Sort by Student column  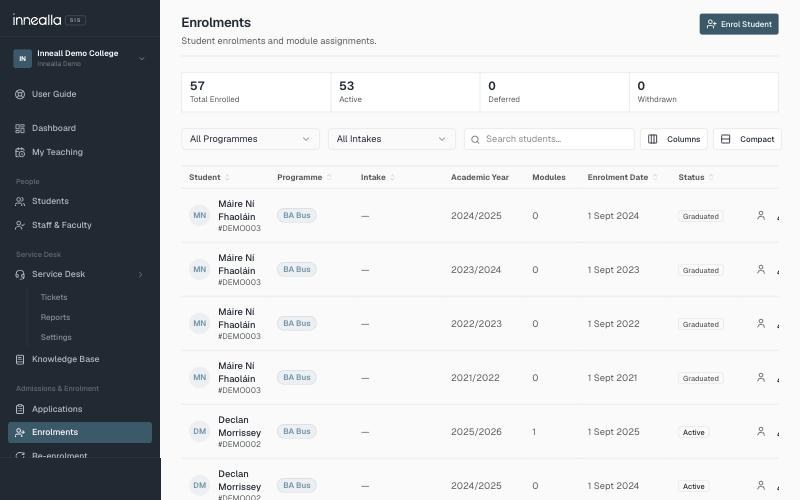[209, 177]
